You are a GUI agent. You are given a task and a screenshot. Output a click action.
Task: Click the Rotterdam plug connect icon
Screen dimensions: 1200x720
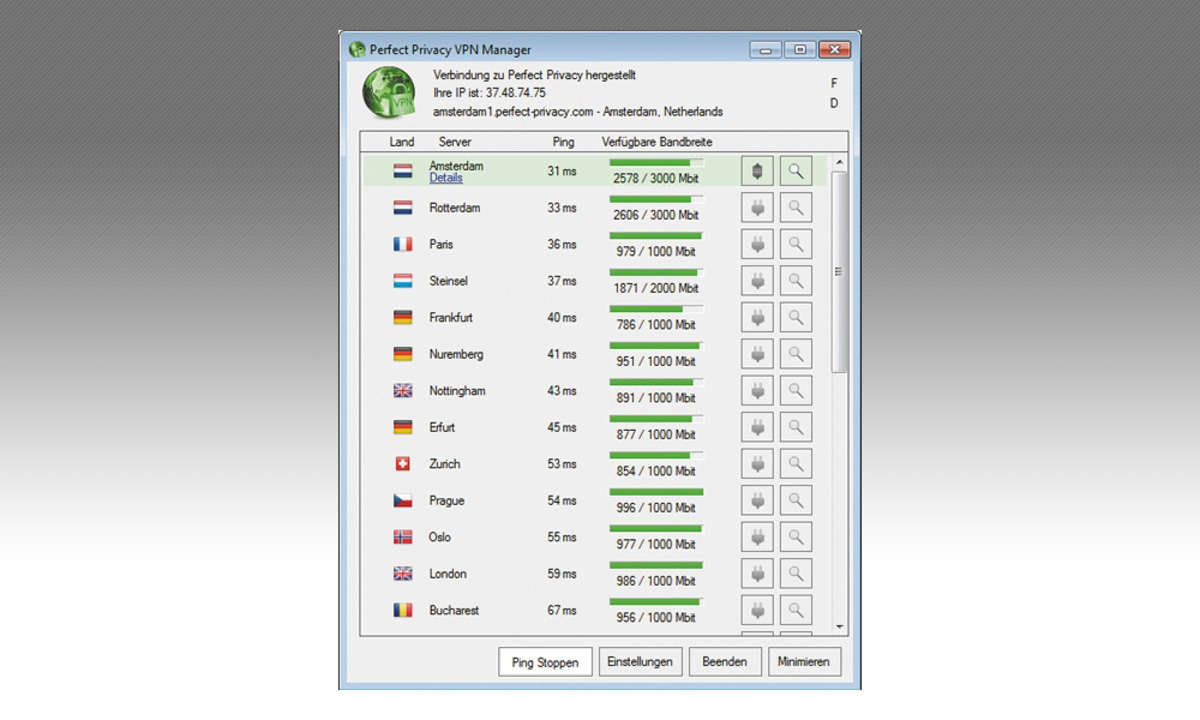pyautogui.click(x=757, y=208)
